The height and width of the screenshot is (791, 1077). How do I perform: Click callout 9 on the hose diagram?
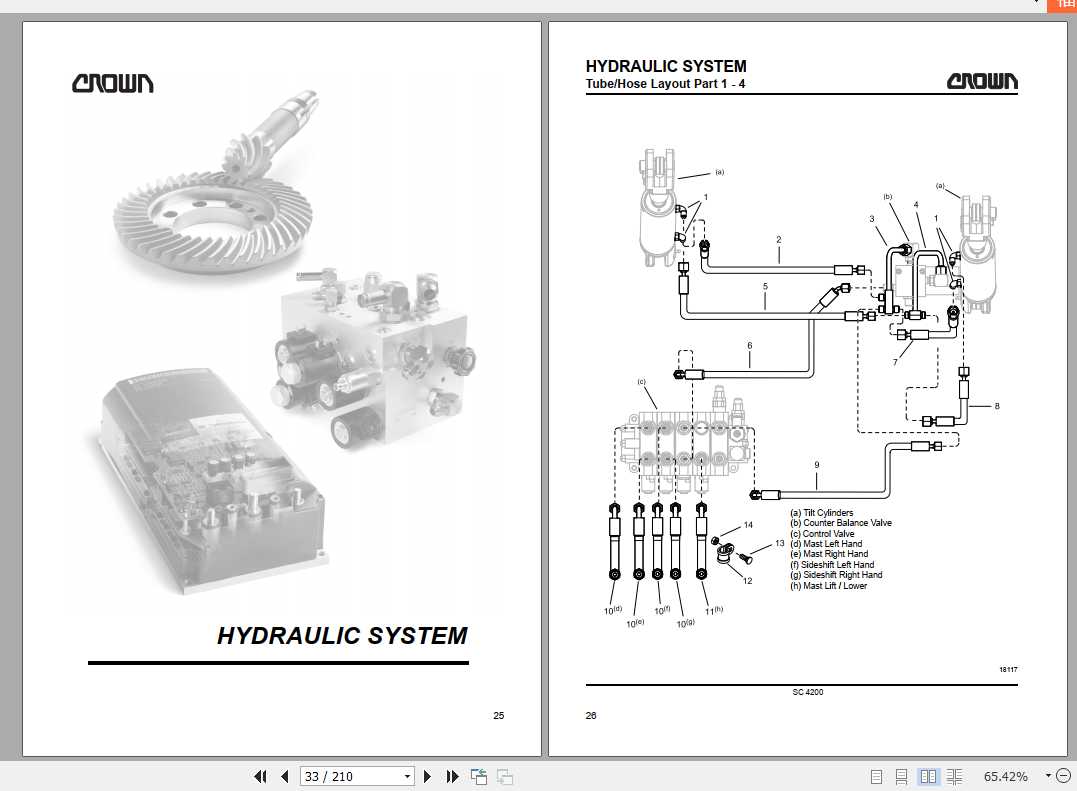(x=817, y=465)
